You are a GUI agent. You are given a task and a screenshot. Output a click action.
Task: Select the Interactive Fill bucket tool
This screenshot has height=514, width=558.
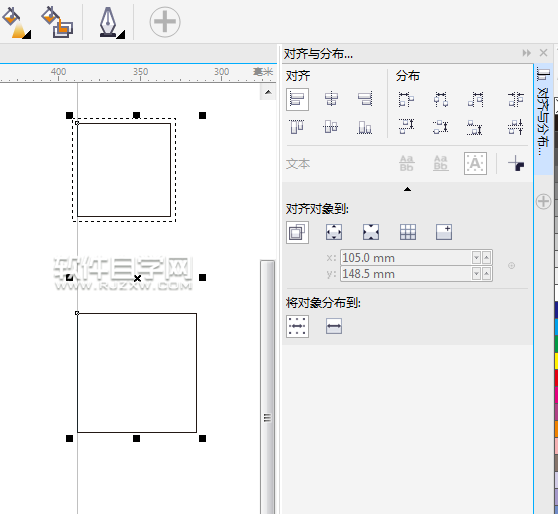tap(17, 23)
